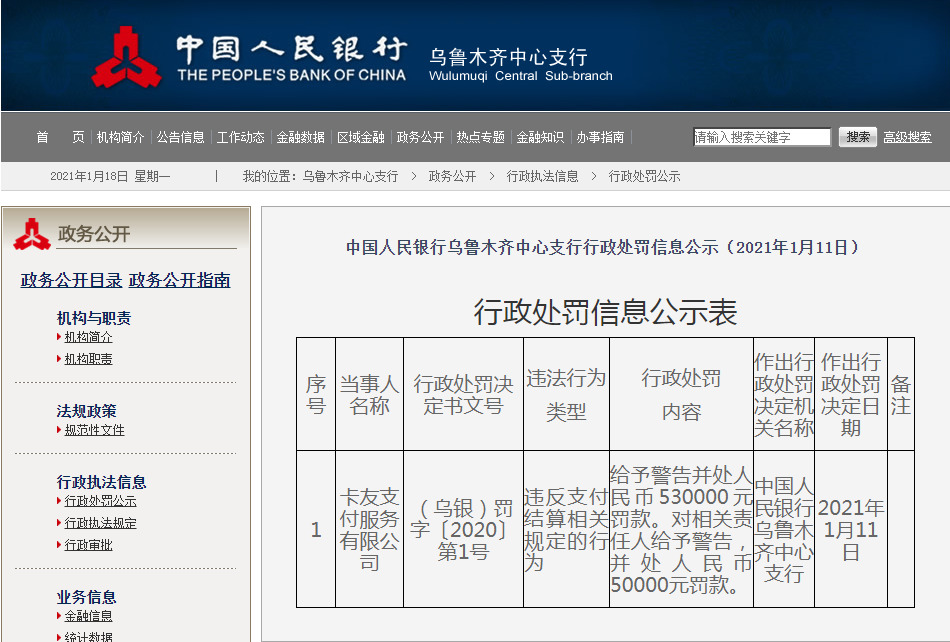Open the 政务公开指南 link
Viewport: 950px width, 642px height.
(179, 280)
